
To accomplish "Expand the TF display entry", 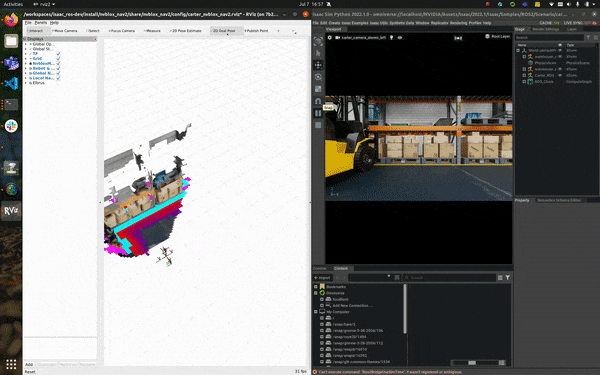I will click(x=26, y=54).
